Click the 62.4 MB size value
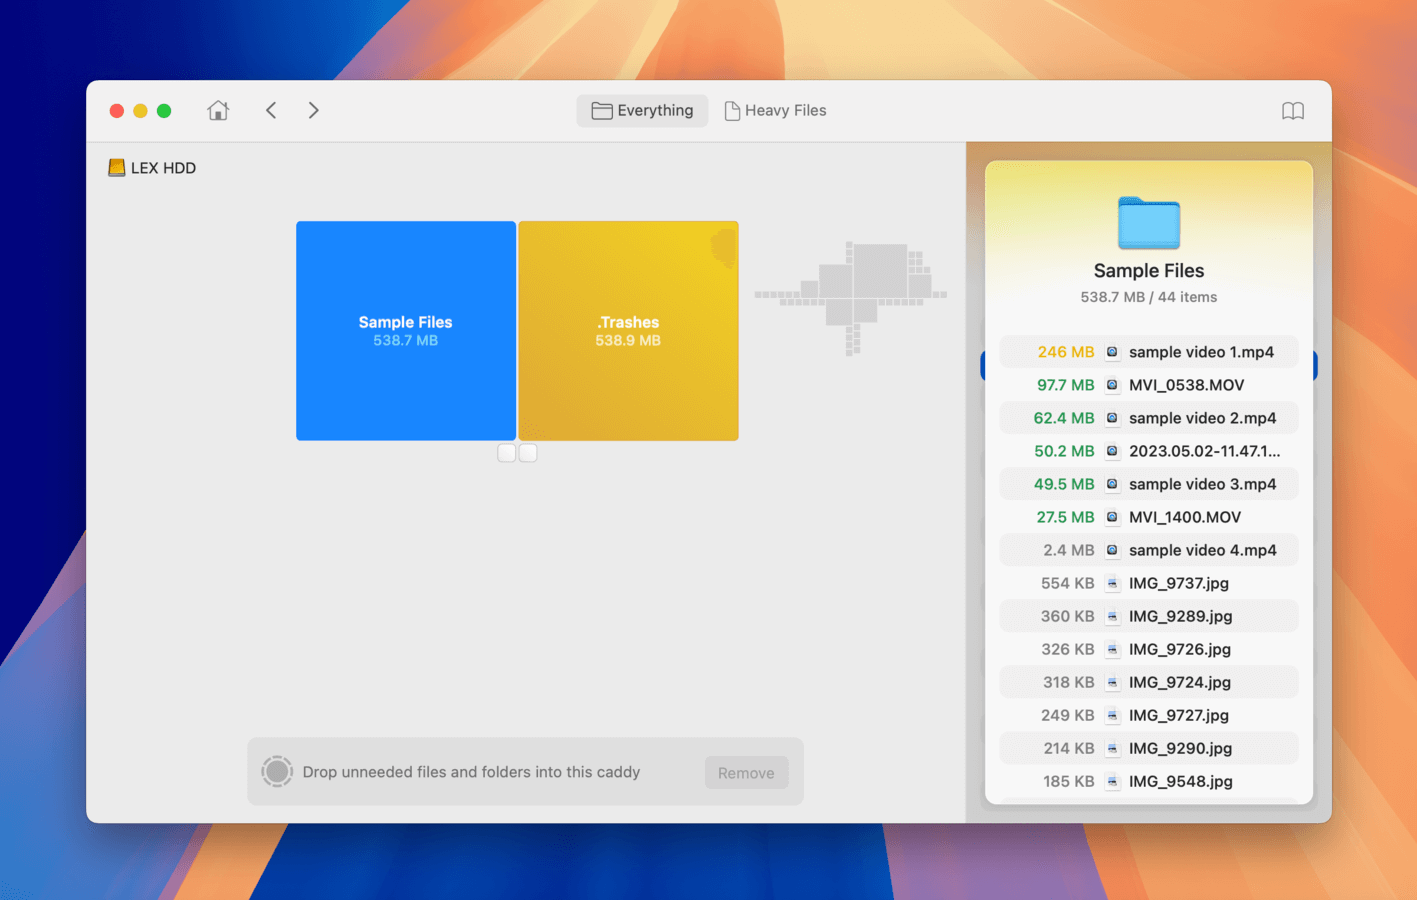 (1064, 418)
